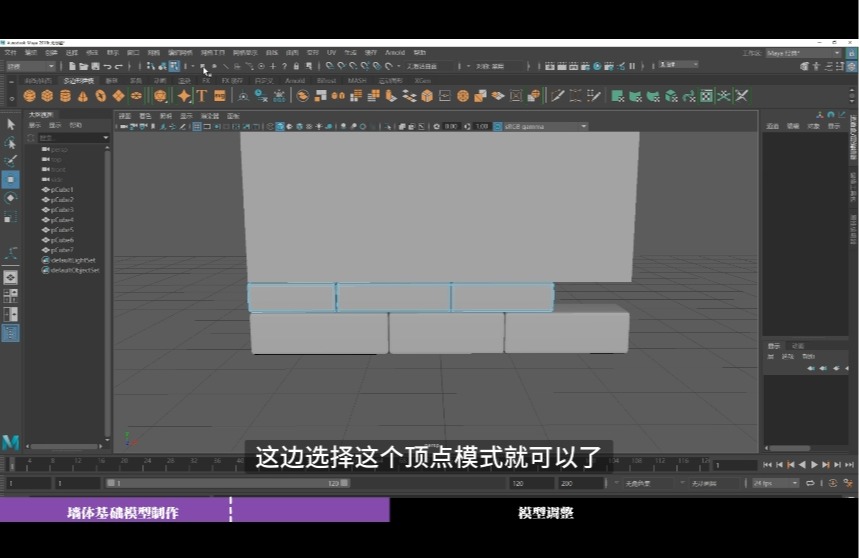Create a polygon cube from the shelf
Viewport: 859px width, 558px height.
47,96
